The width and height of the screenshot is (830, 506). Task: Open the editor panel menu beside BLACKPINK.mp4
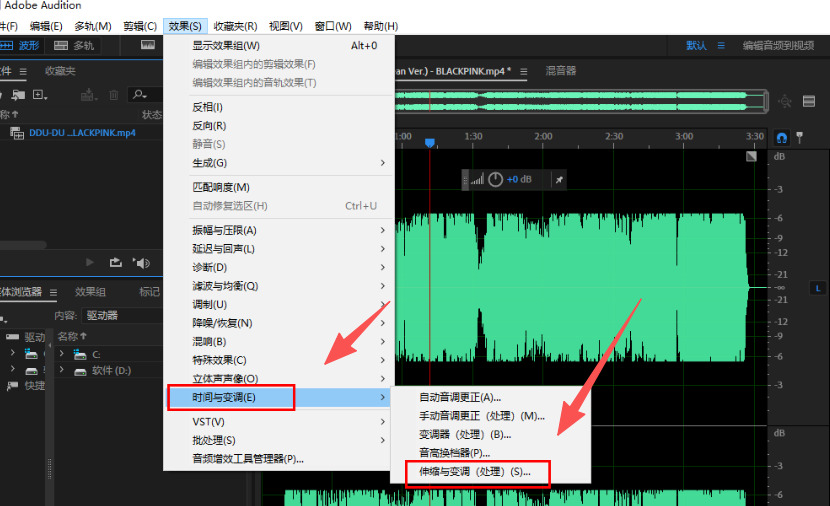[x=524, y=71]
